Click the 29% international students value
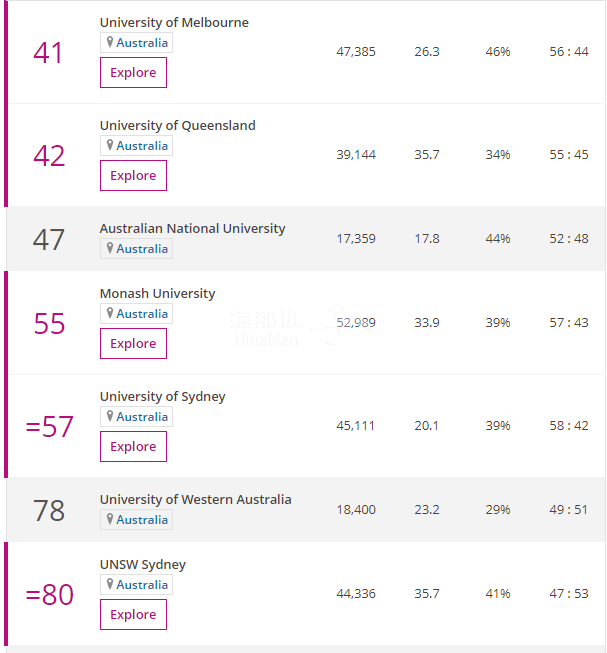607x653 pixels. click(x=498, y=510)
